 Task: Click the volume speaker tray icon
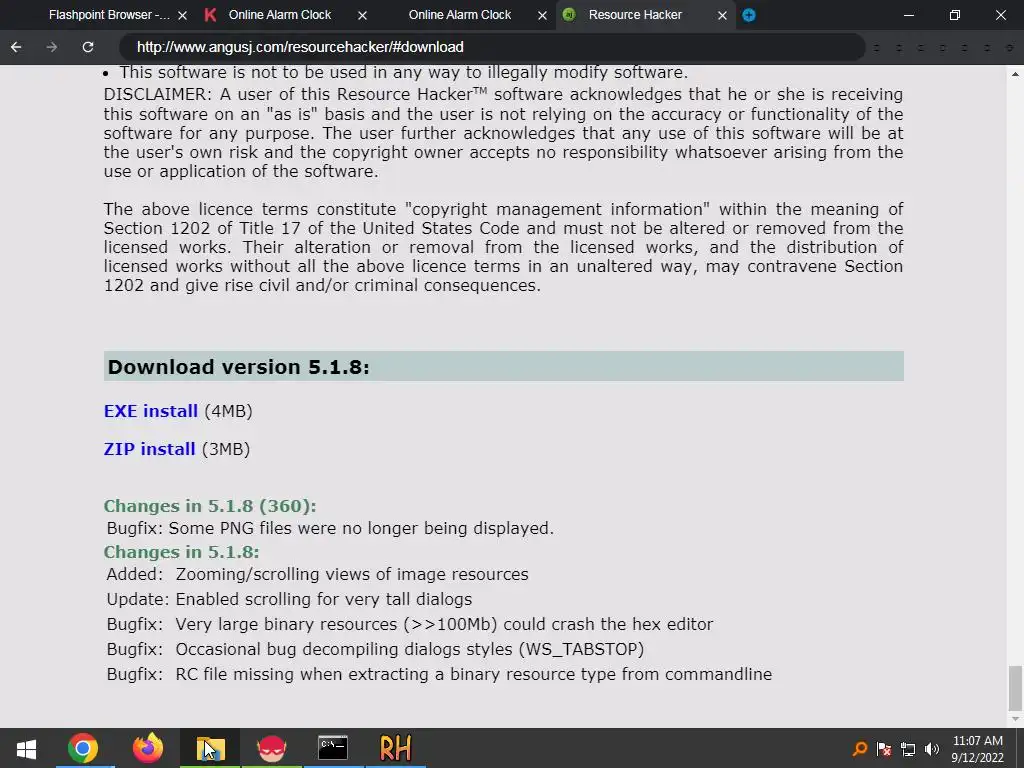(932, 748)
